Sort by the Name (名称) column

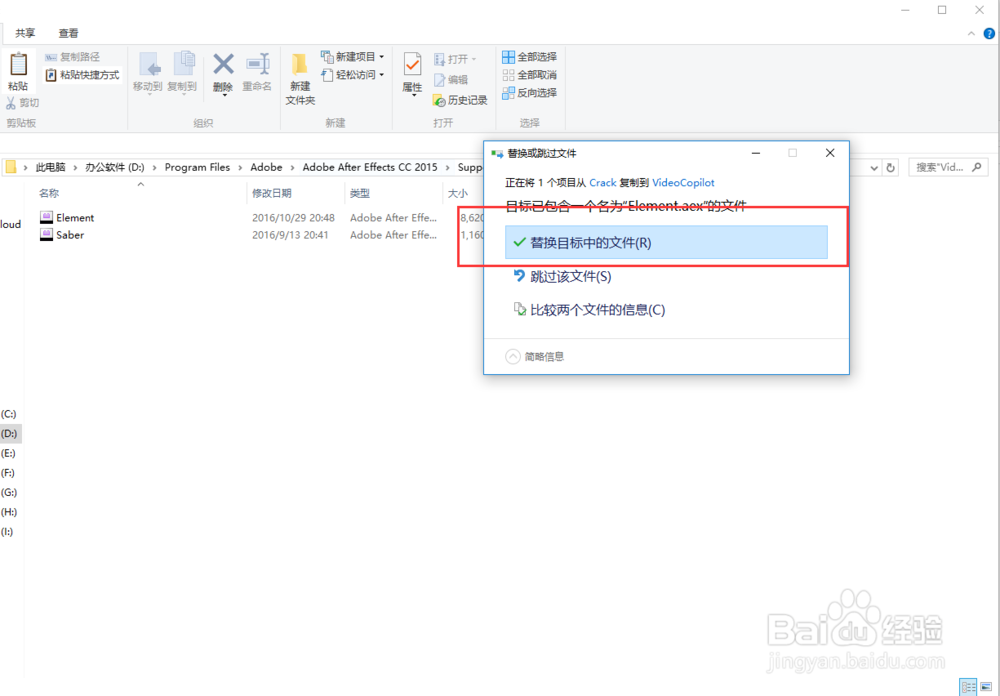(49, 193)
